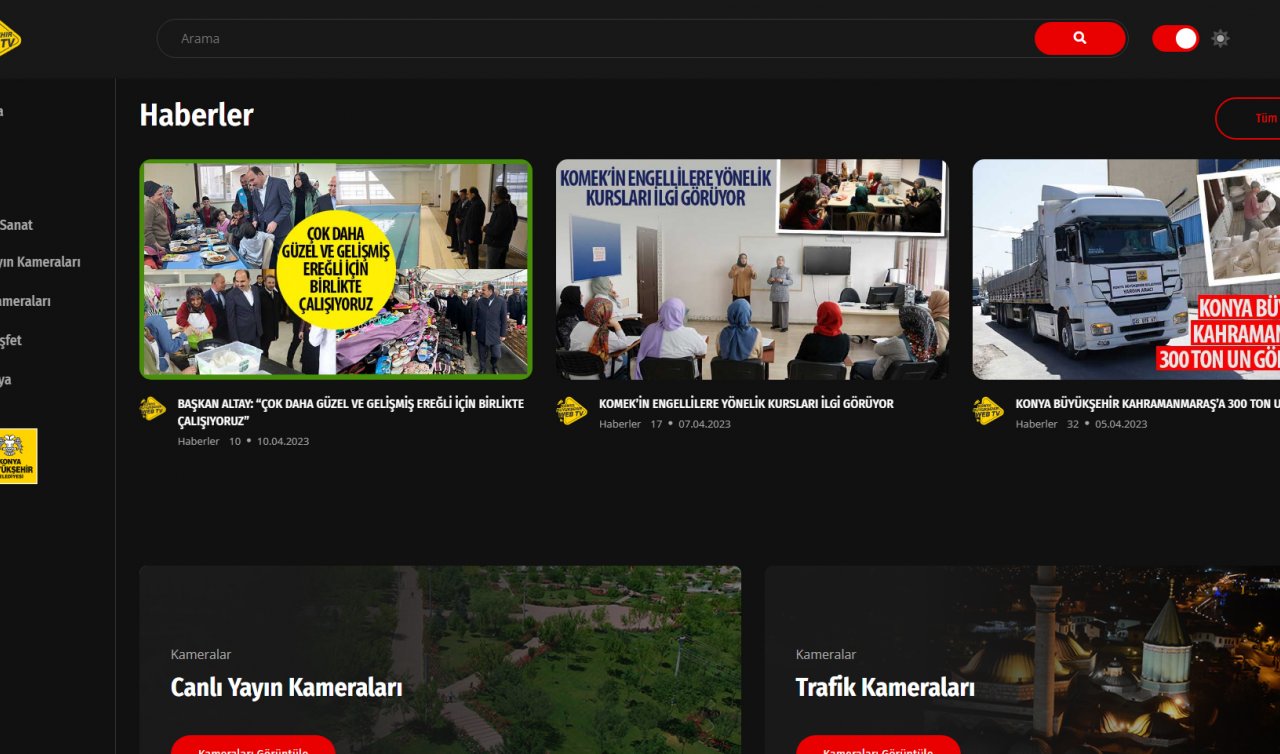Viewport: 1280px width, 754px height.
Task: Open the BAŞKAN ALTAY Ereğli headline
Action: coord(350,412)
